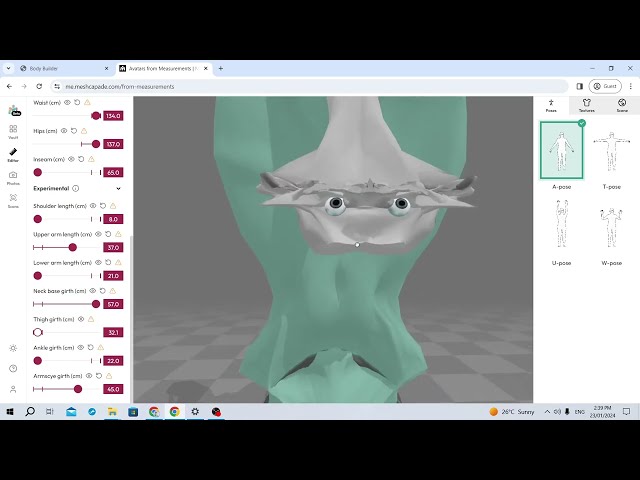Viewport: 640px width, 480px height.
Task: Toggle Ankle girth visibility eye
Action: [x=81, y=347]
